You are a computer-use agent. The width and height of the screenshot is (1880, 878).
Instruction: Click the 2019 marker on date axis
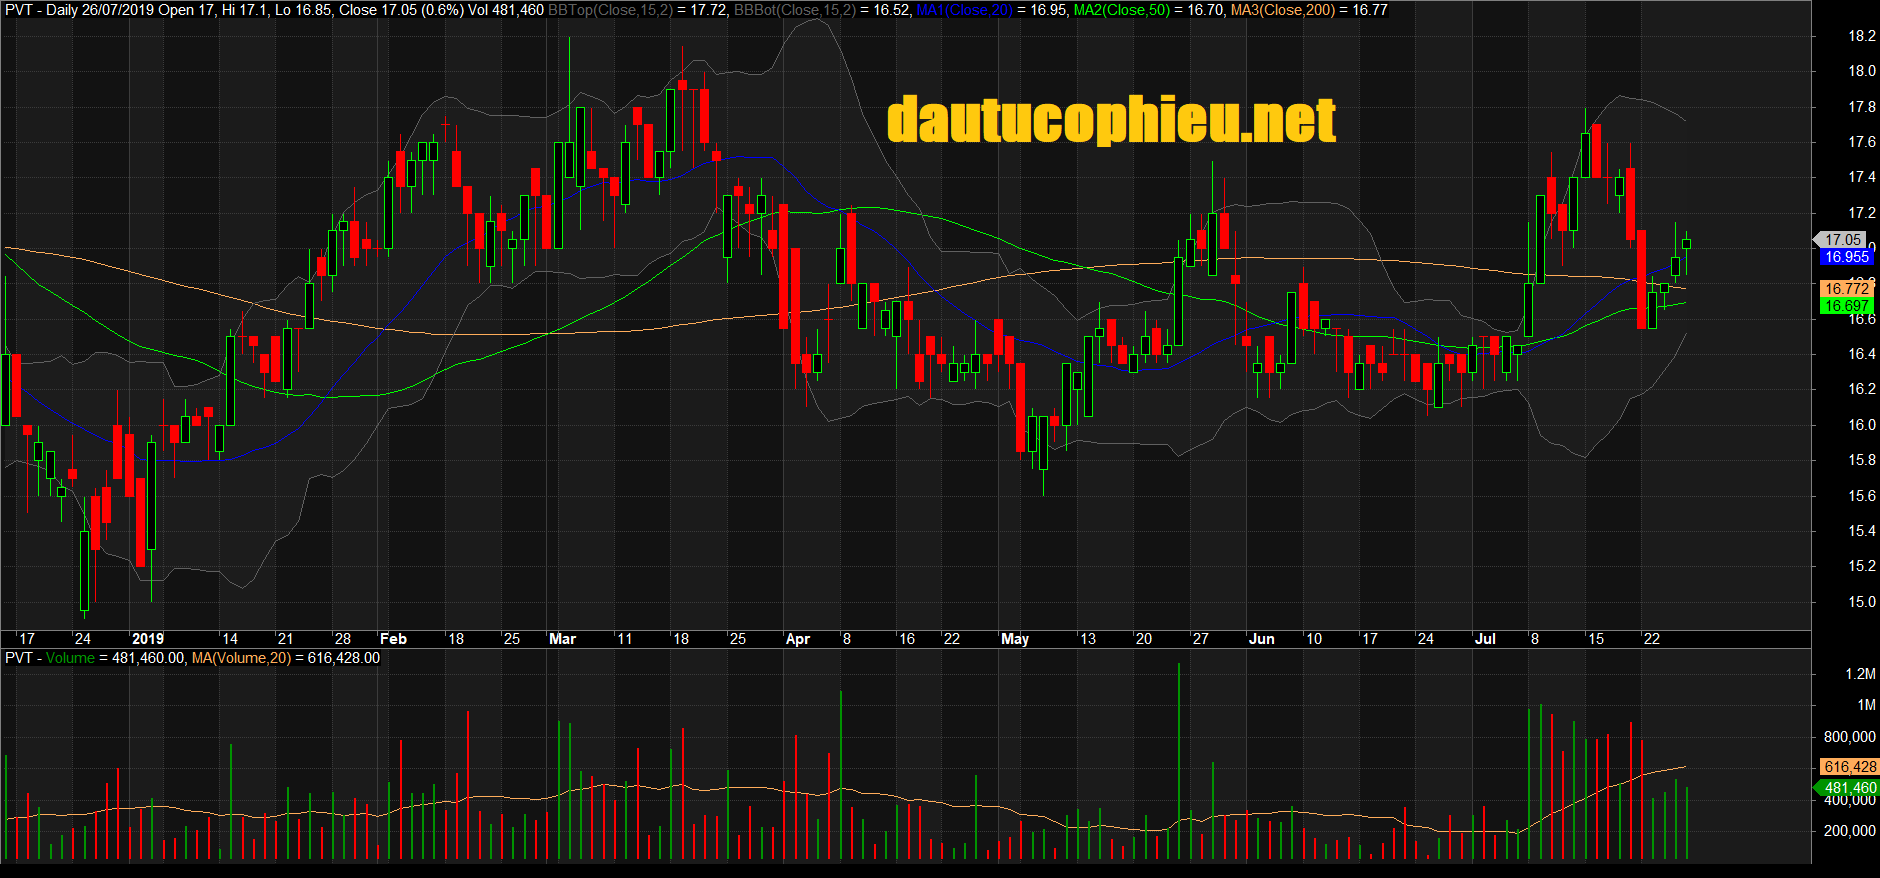[147, 639]
